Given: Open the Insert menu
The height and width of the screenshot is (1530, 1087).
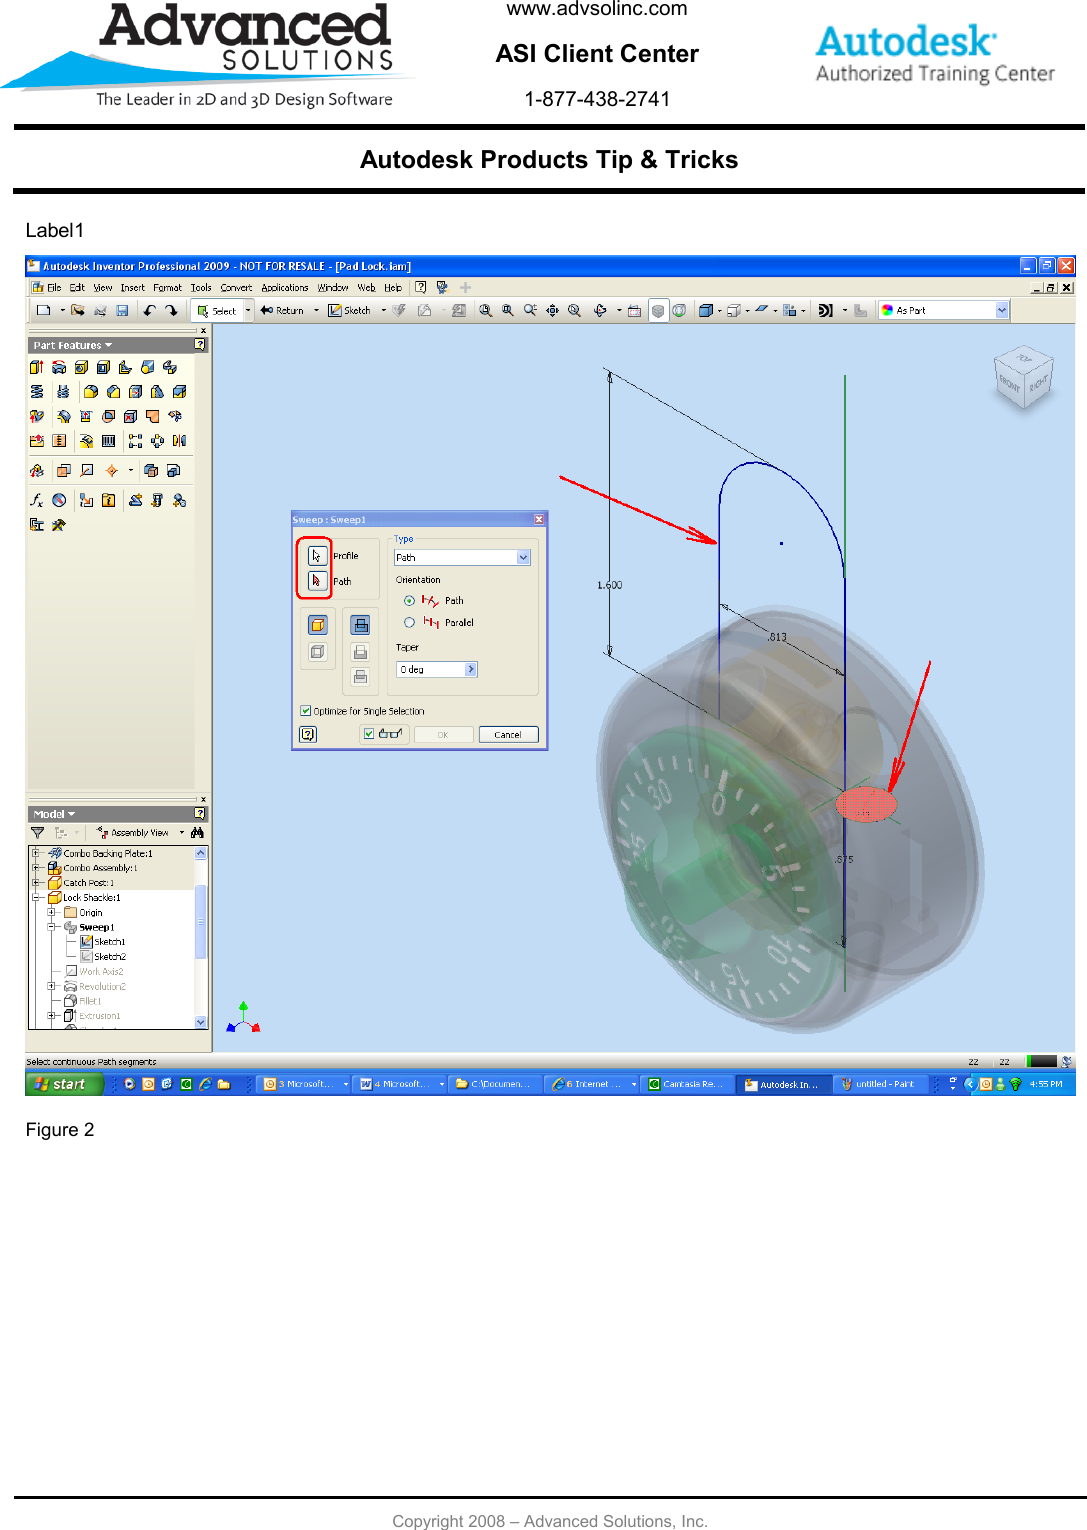Looking at the screenshot, I should (133, 287).
